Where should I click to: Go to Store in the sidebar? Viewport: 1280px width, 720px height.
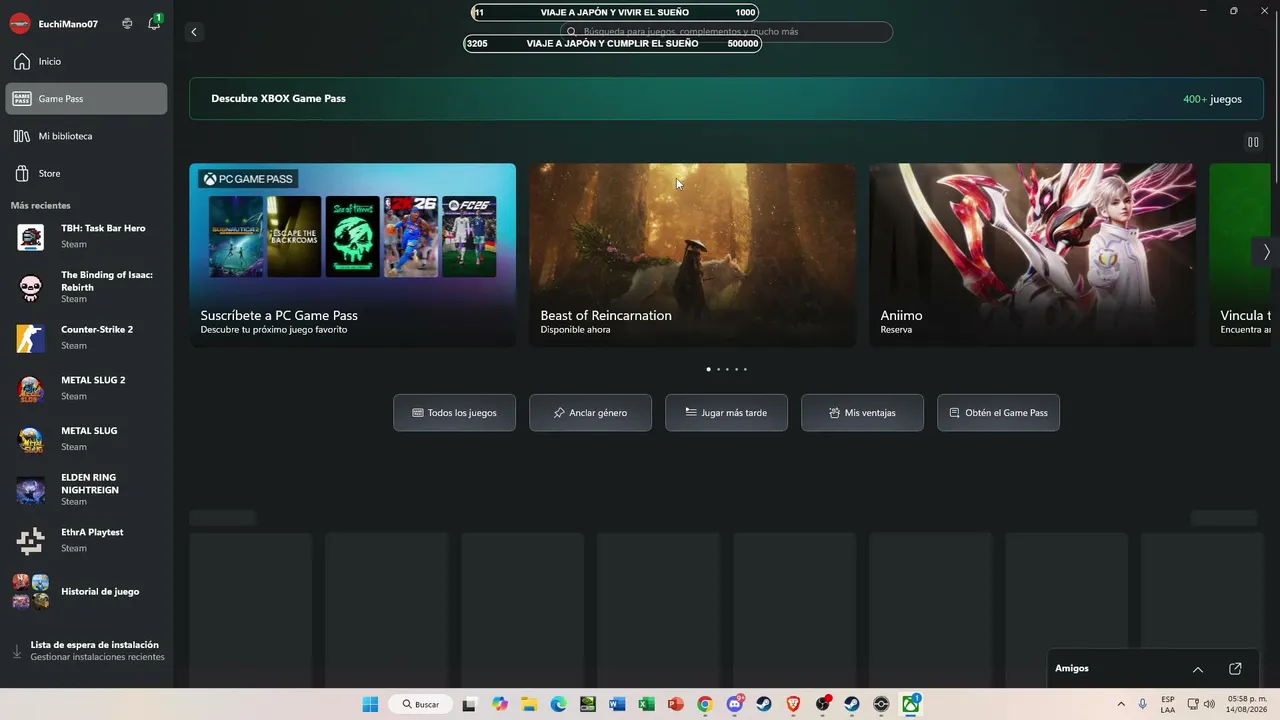tap(86, 174)
